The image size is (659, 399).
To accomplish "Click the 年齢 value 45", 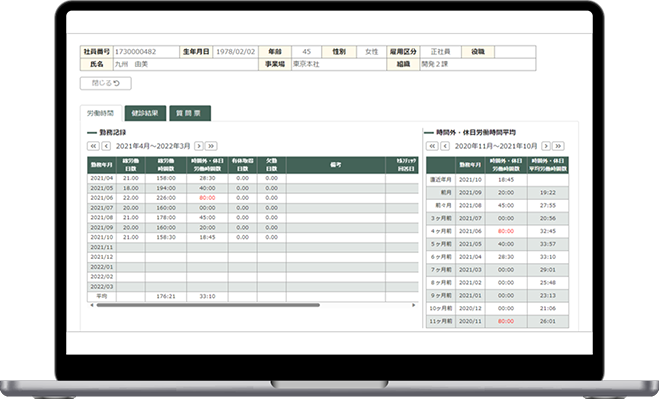I will [x=306, y=52].
